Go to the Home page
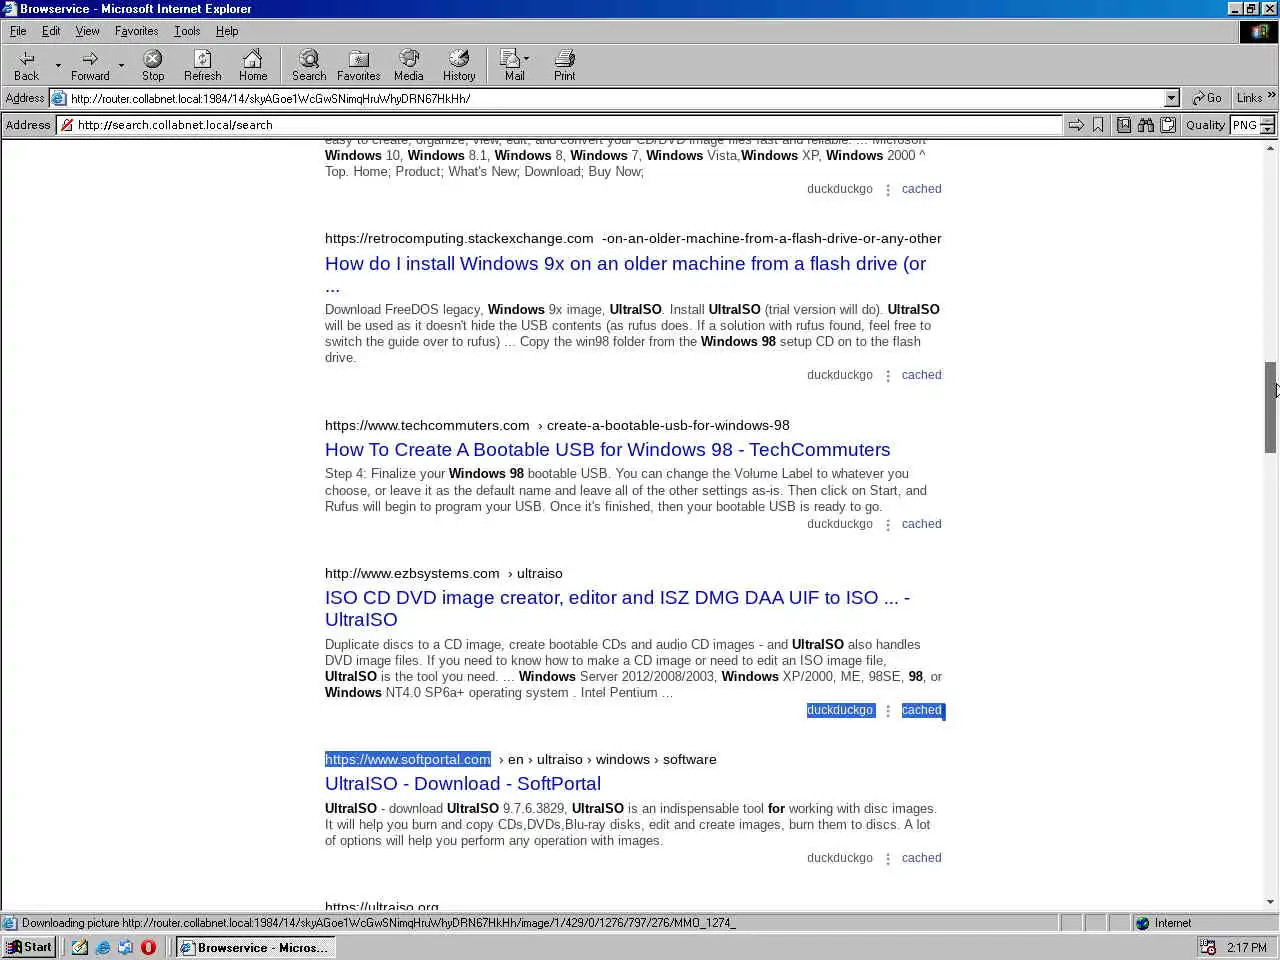 253,65
